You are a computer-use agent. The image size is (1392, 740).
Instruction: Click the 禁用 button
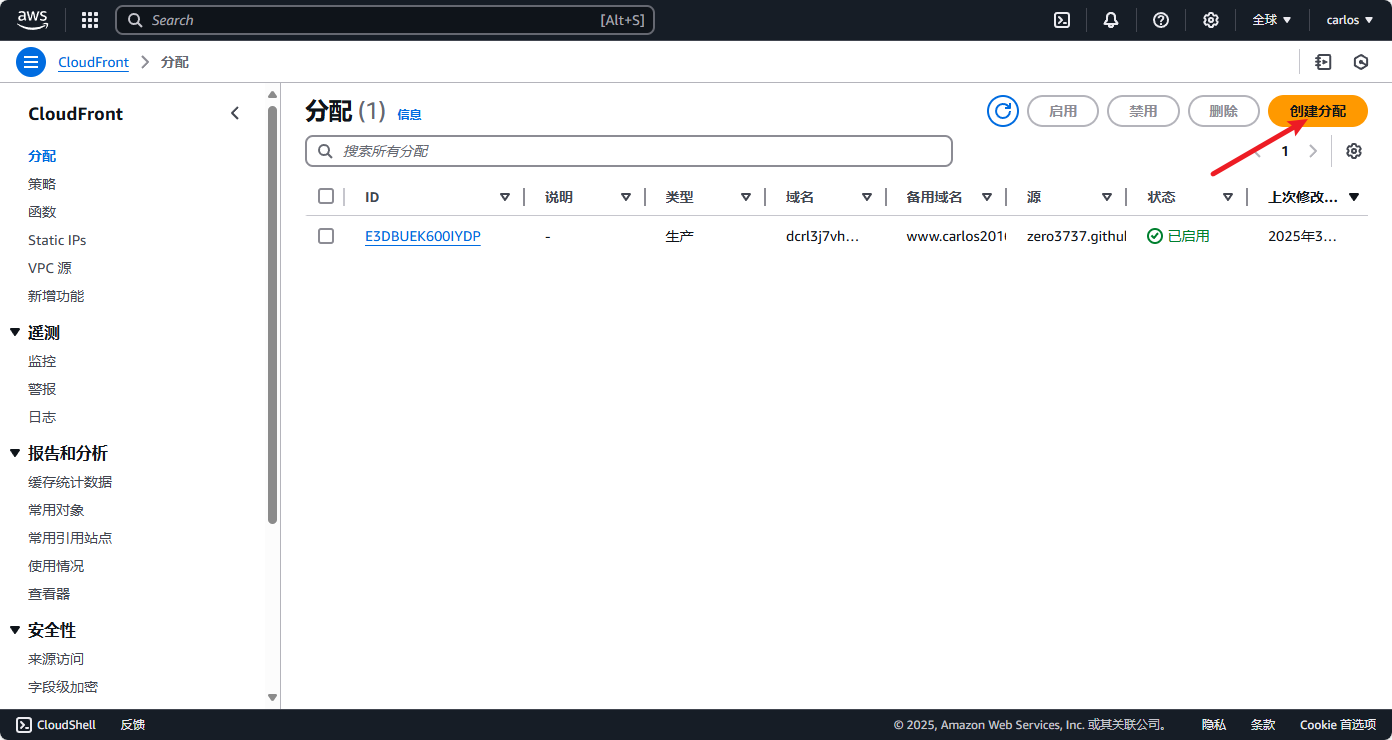click(x=1143, y=111)
